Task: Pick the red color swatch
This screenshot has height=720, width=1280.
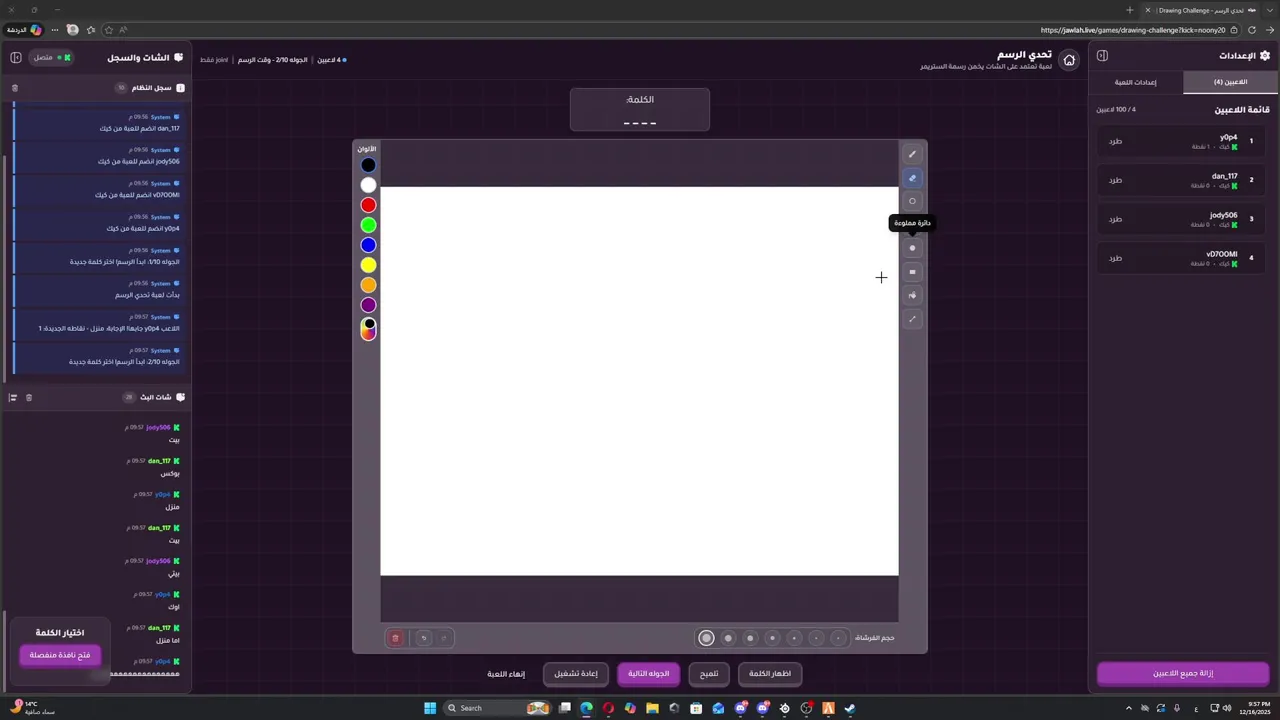Action: tap(369, 205)
